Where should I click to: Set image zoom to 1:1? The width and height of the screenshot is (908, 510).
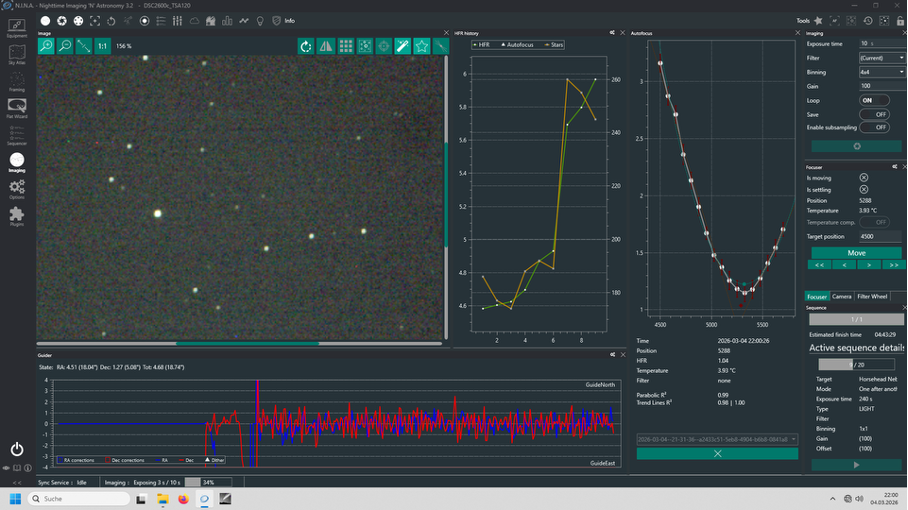point(102,46)
